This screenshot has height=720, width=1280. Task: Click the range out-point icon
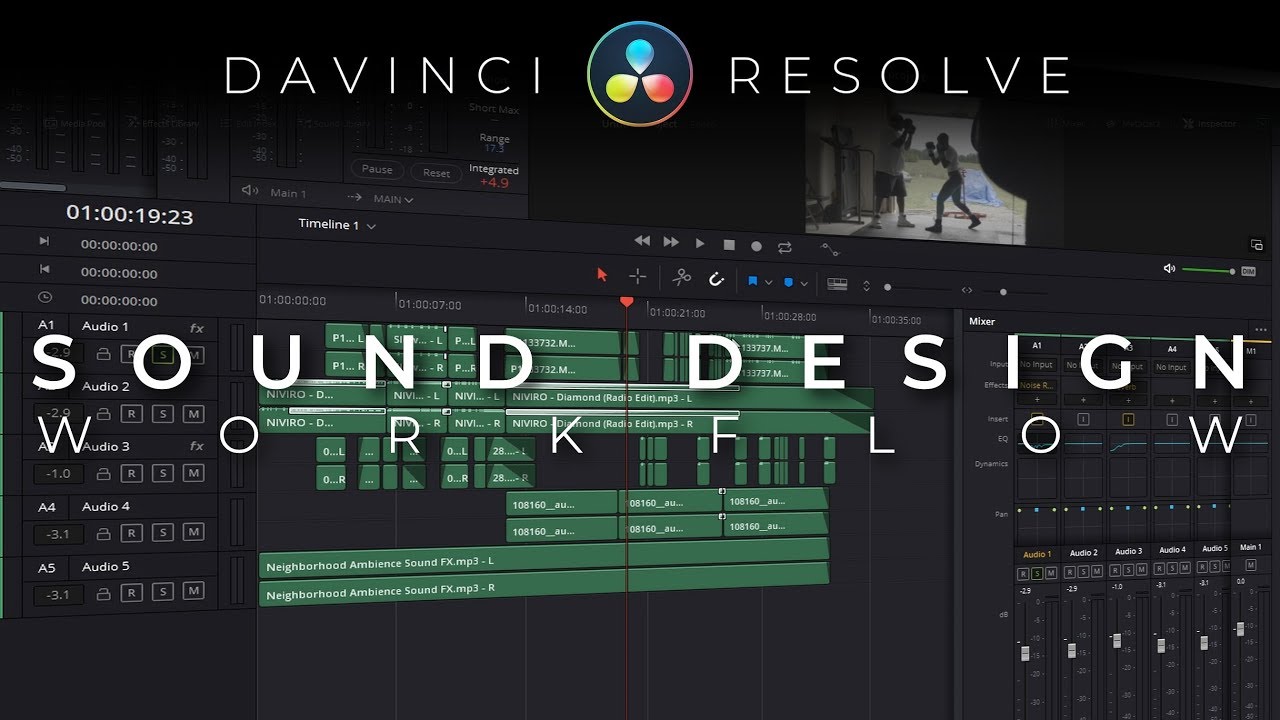click(x=44, y=269)
